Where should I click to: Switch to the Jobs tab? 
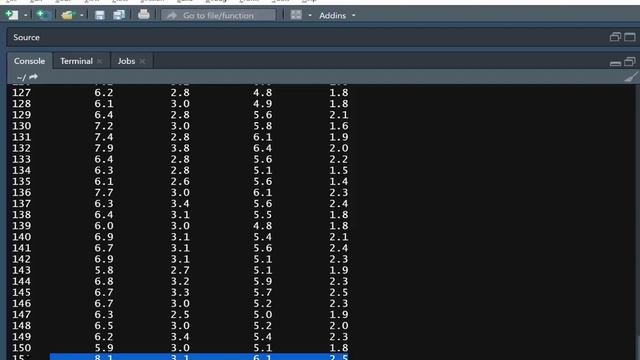[126, 61]
